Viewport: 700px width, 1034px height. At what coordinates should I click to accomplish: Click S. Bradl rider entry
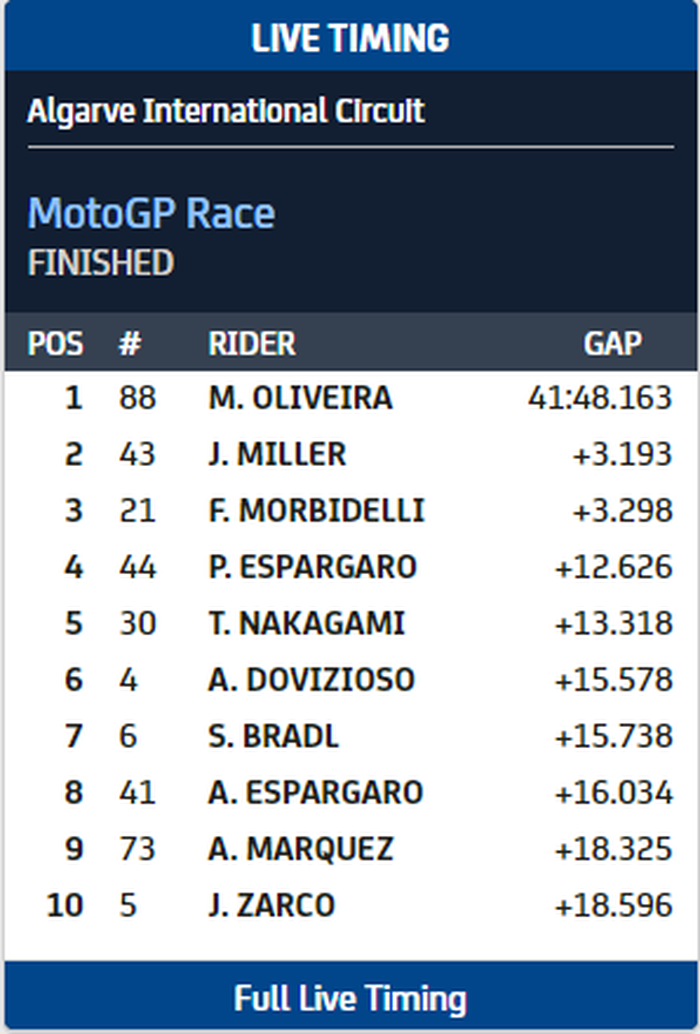(273, 736)
